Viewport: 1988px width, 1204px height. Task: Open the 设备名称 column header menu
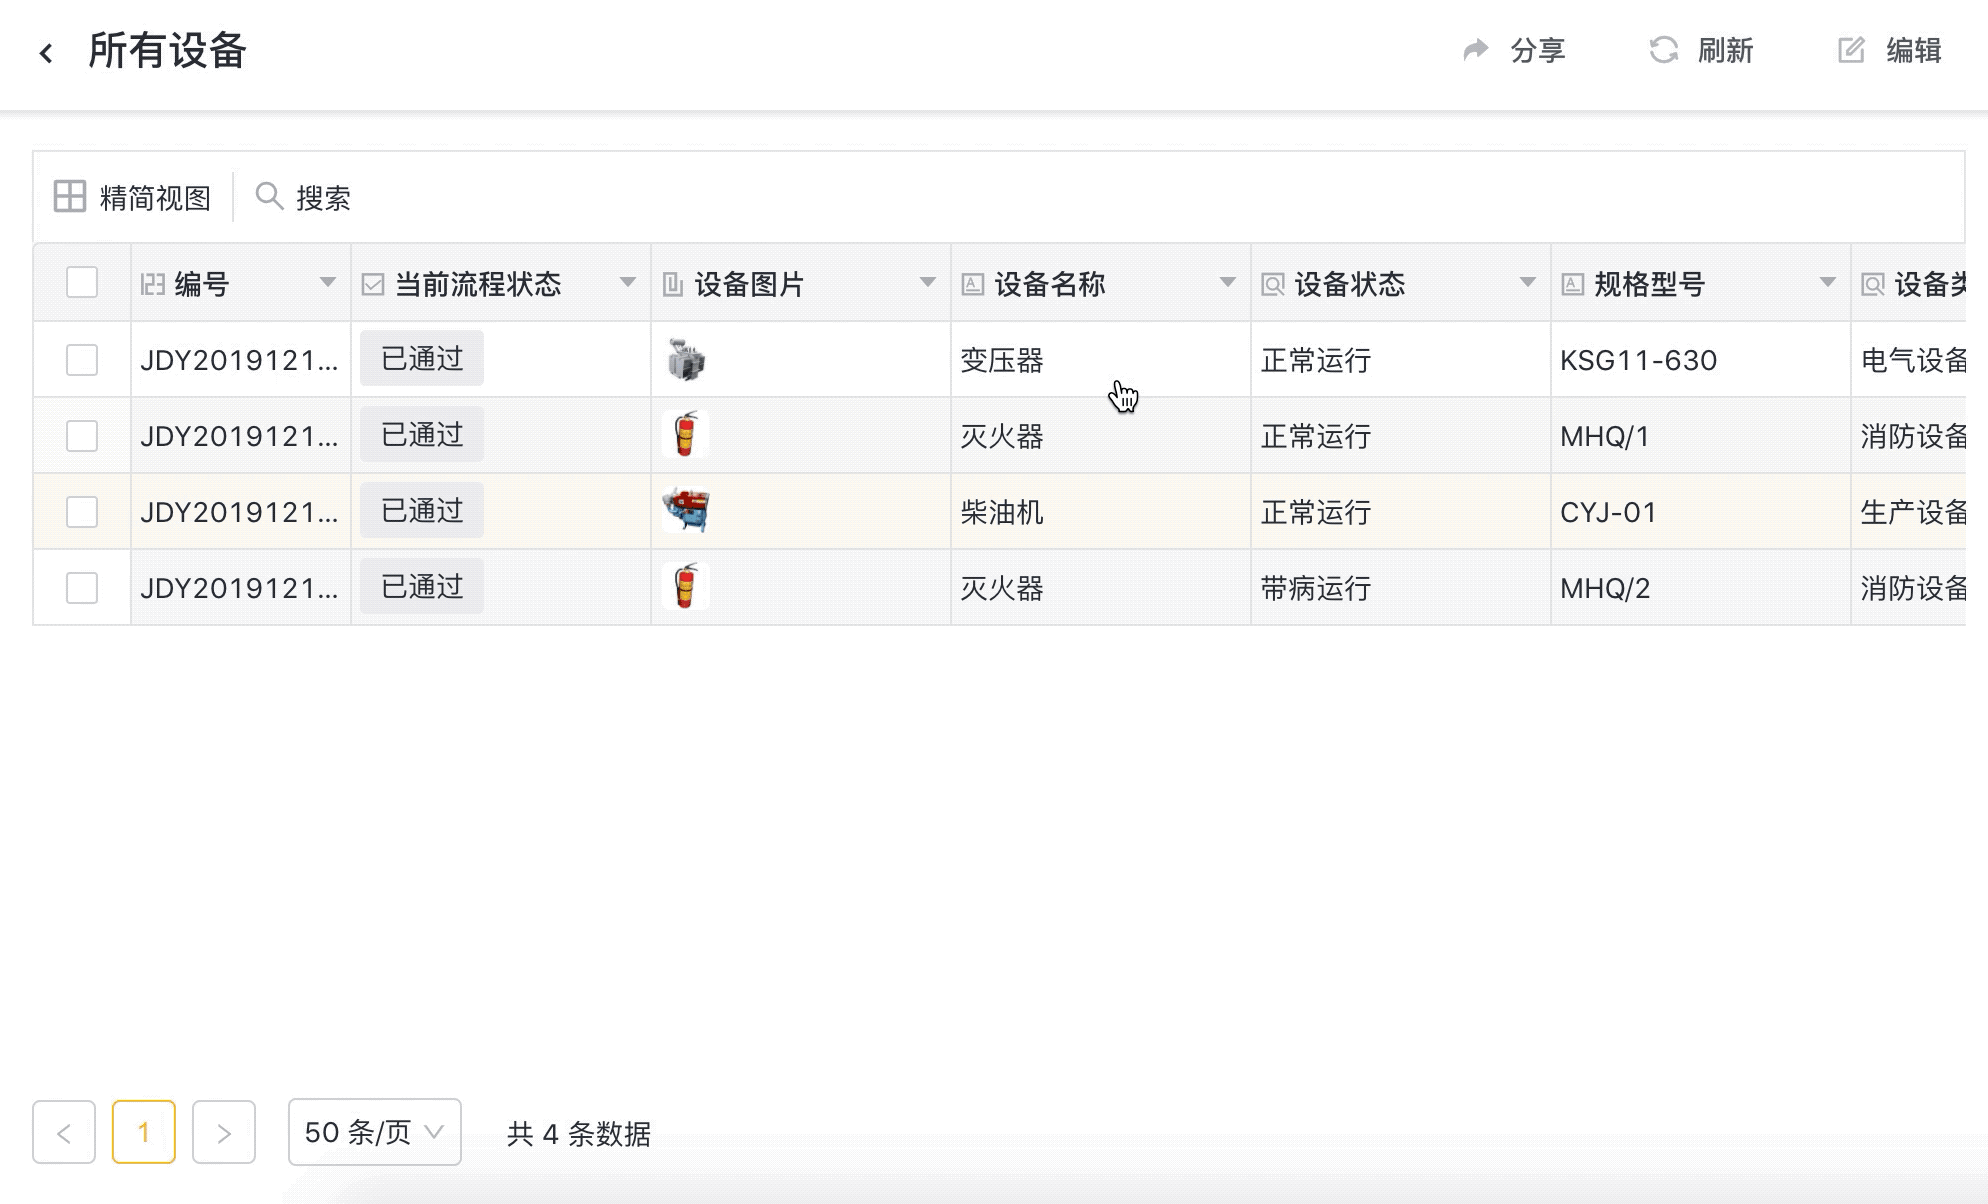tap(1227, 283)
